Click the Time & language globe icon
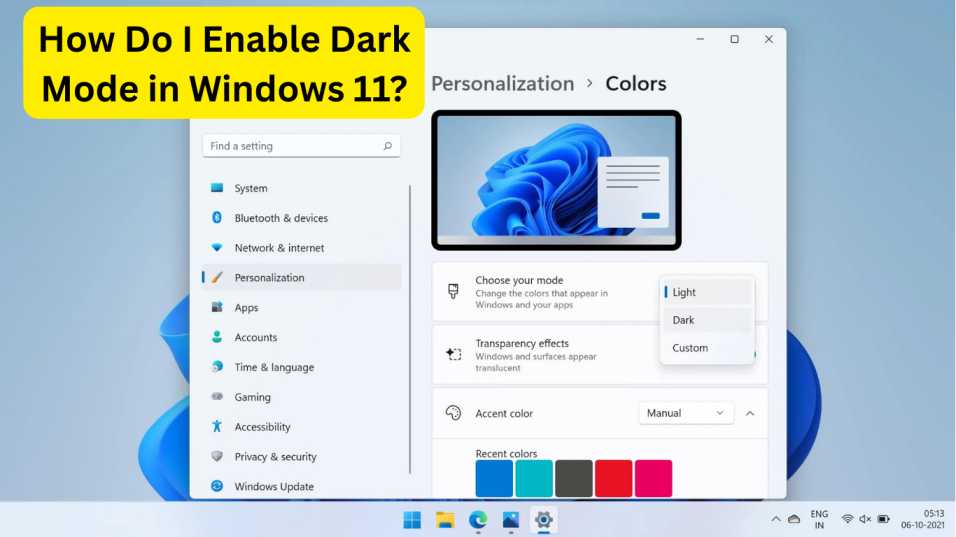Viewport: 956px width, 537px height. (217, 367)
